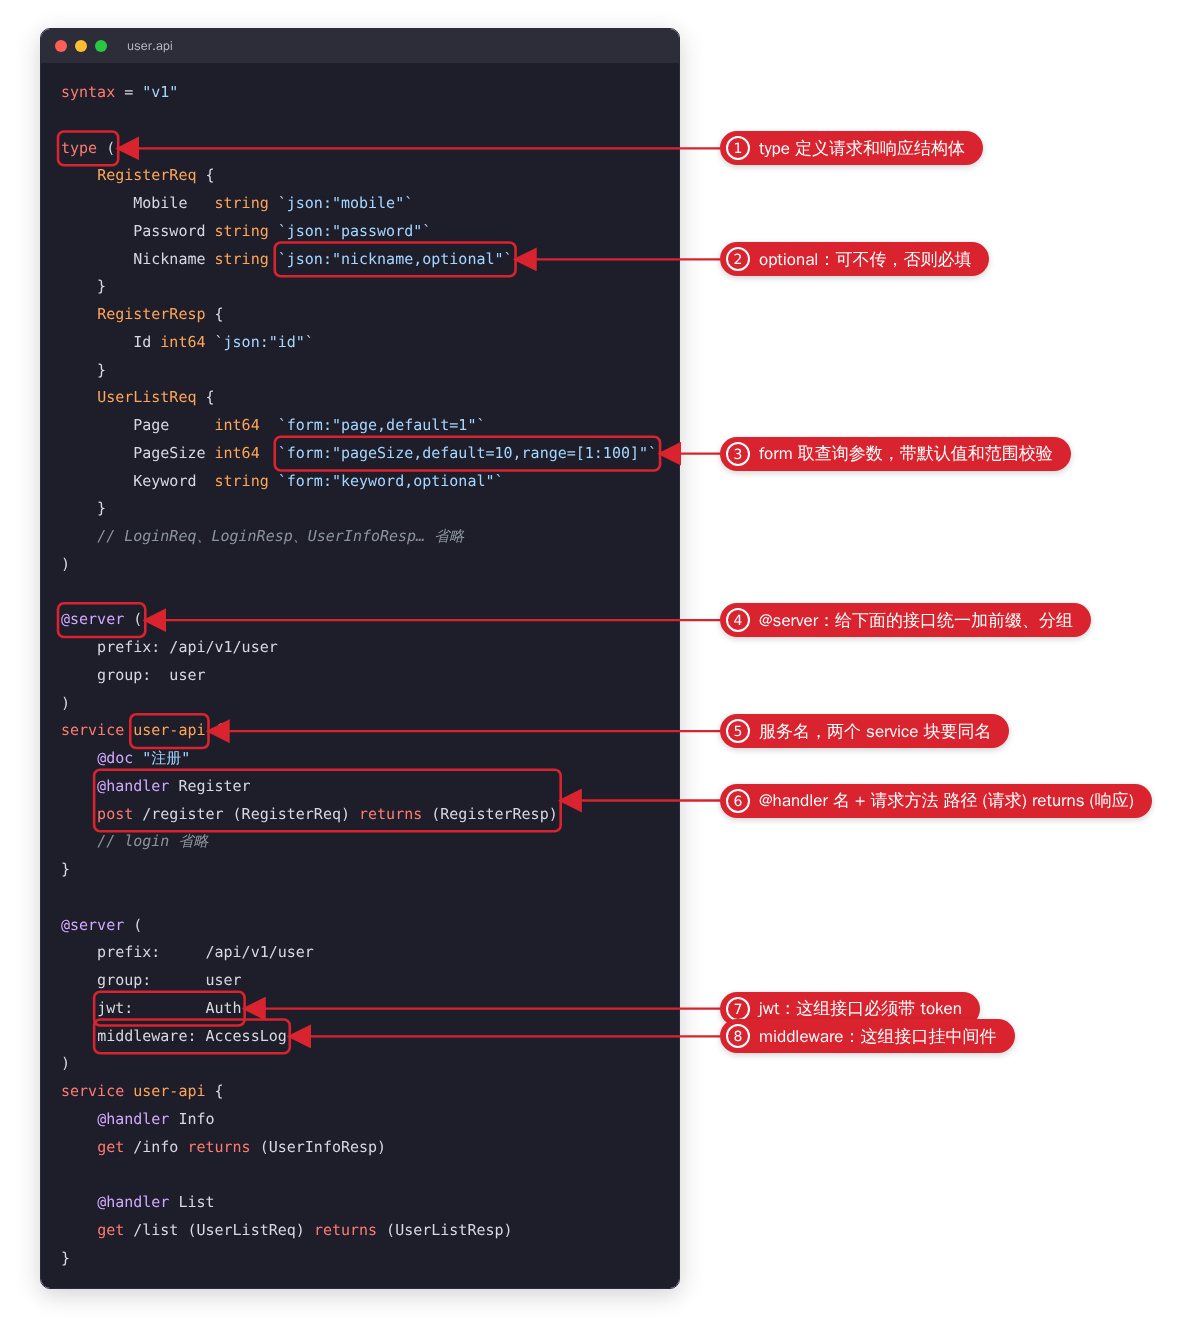
Task: Click the syntax = "v1" line
Action: [x=119, y=92]
